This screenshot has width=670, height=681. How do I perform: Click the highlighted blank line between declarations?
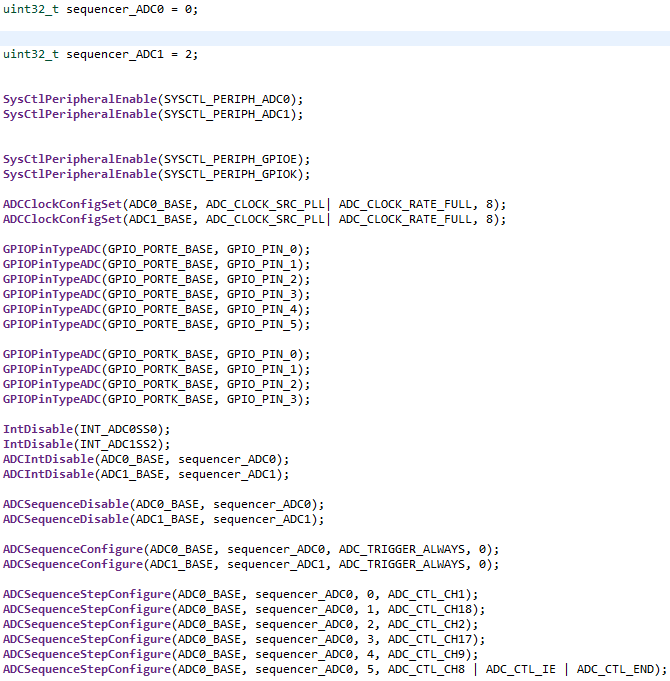(335, 38)
